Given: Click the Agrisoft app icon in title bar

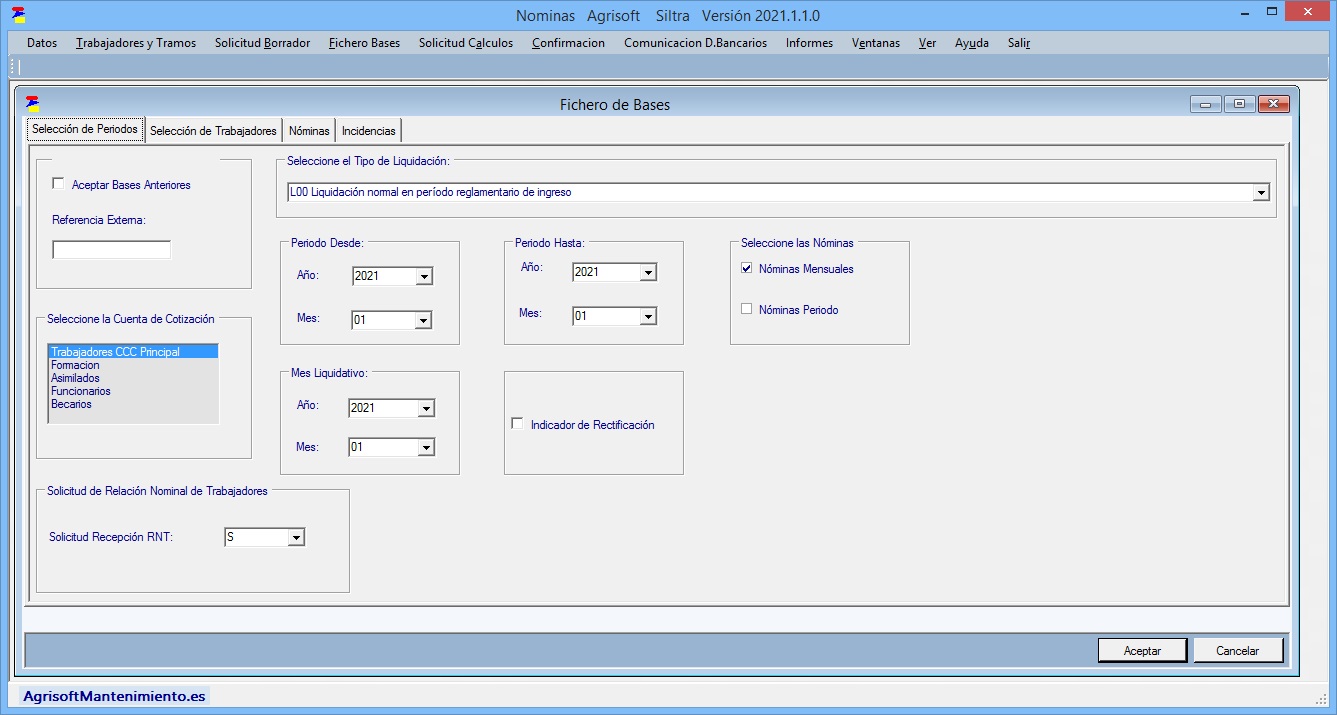Looking at the screenshot, I should [18, 15].
